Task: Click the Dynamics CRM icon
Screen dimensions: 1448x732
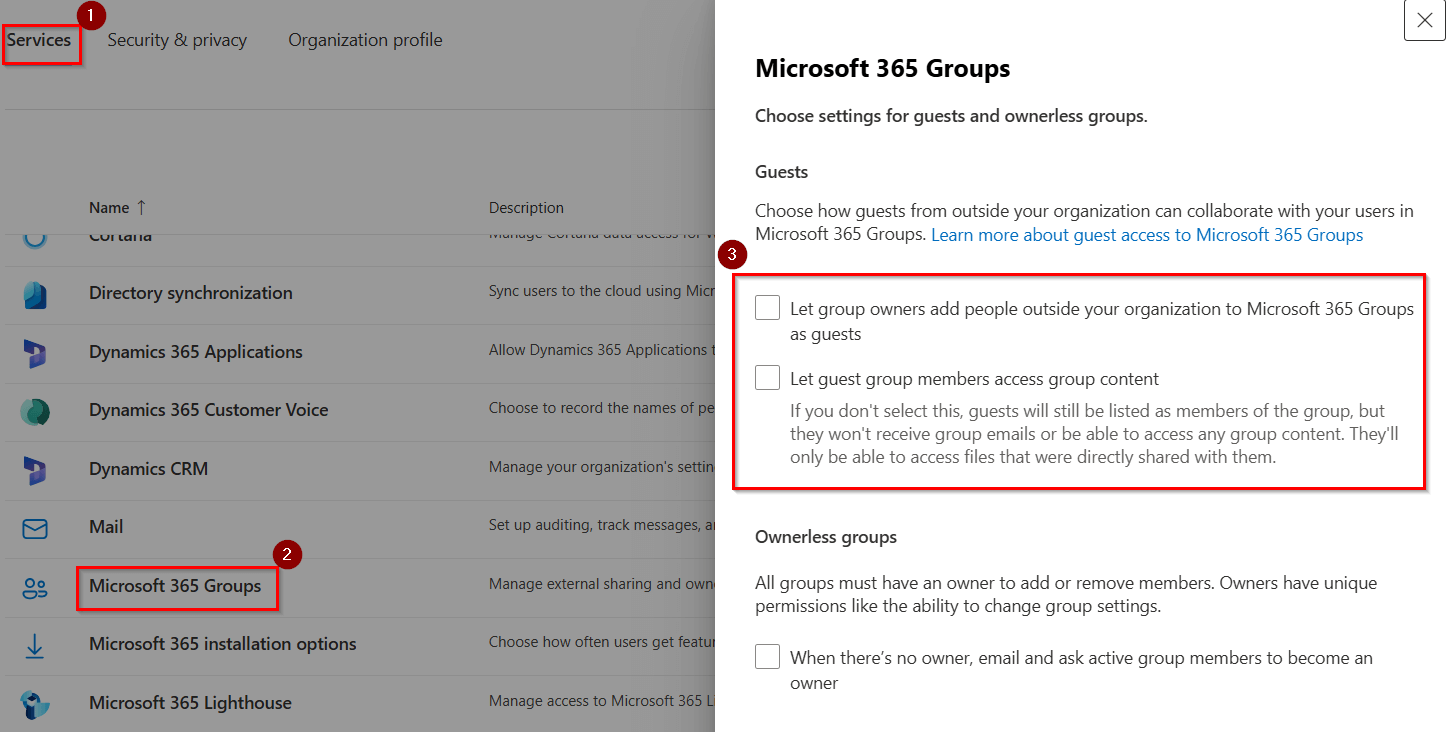Action: coord(35,469)
